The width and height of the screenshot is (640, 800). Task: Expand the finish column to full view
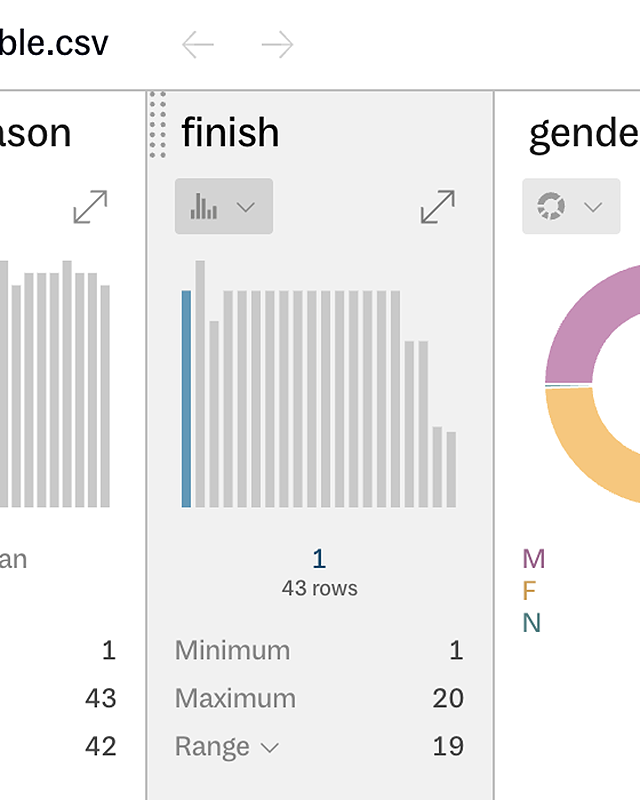coord(437,207)
